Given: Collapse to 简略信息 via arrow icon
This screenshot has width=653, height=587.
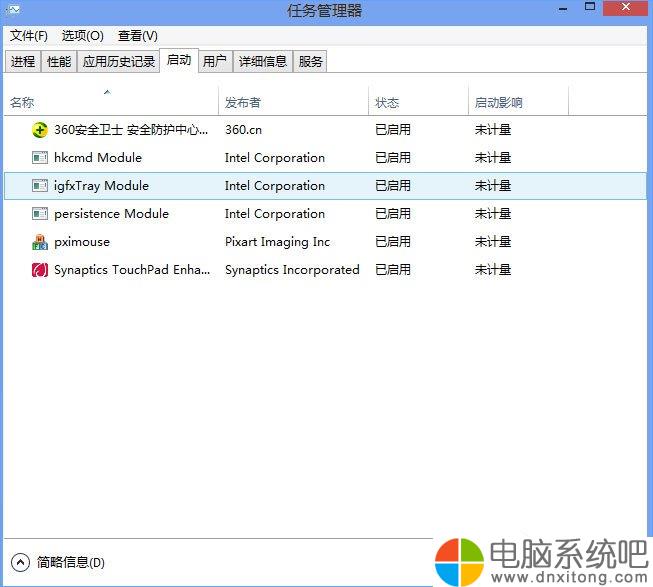Looking at the screenshot, I should tap(20, 562).
